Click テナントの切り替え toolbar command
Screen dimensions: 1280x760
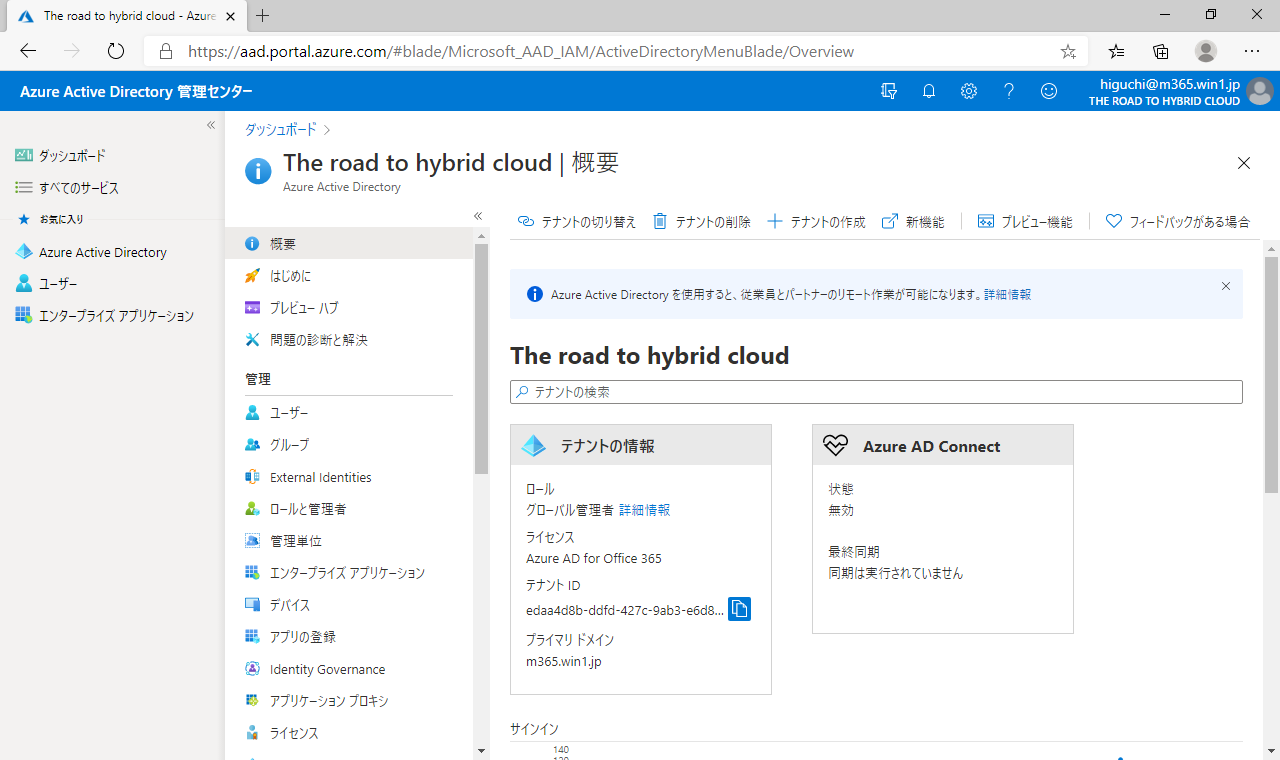tap(577, 222)
